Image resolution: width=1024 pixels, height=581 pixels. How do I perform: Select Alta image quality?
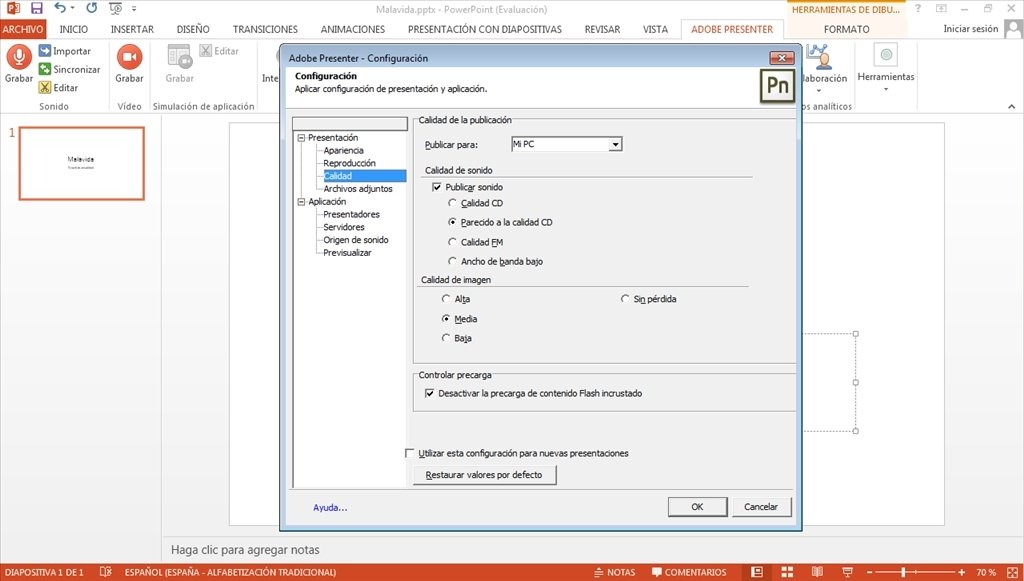pos(445,298)
